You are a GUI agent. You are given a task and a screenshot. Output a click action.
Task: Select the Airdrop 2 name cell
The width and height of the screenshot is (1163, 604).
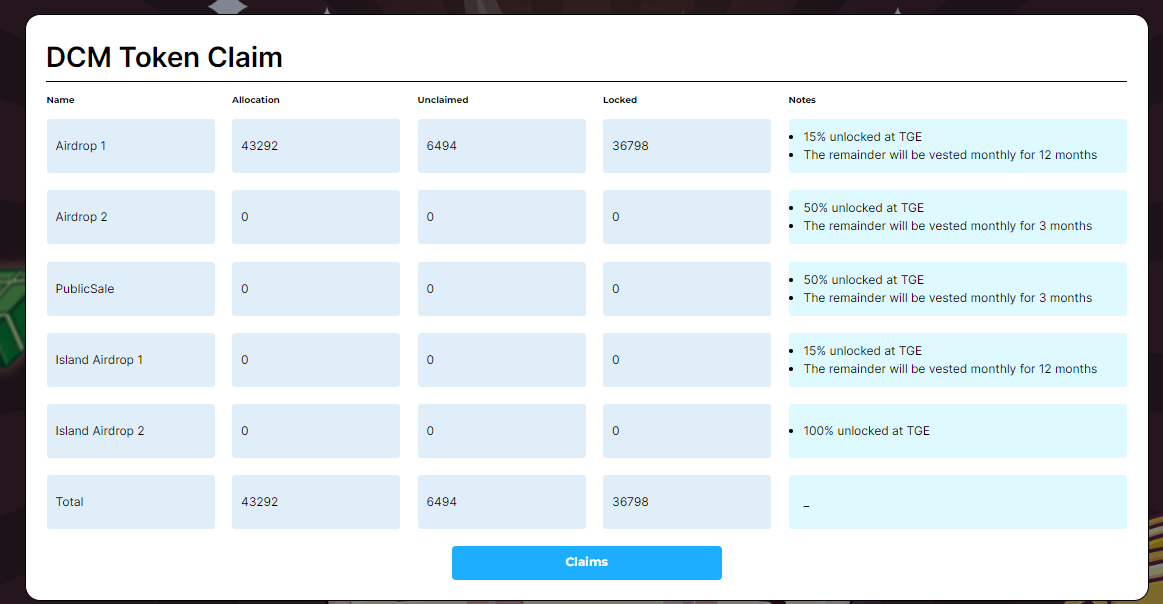pos(131,217)
